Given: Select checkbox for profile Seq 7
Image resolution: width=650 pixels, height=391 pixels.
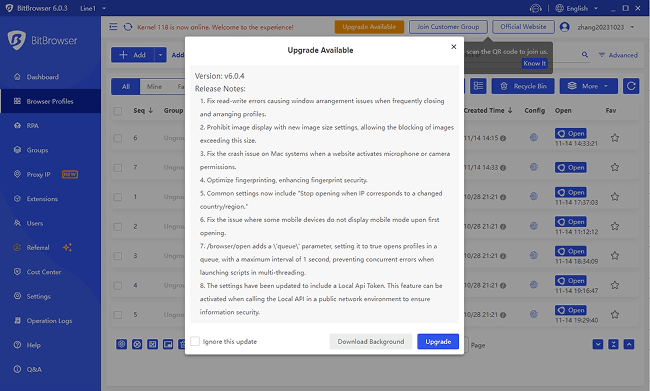Looking at the screenshot, I should tap(118, 168).
